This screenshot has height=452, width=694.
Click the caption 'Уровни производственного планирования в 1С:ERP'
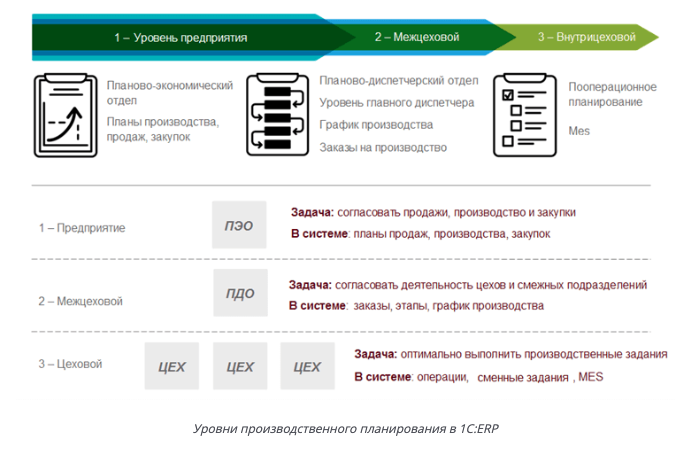pos(346,429)
